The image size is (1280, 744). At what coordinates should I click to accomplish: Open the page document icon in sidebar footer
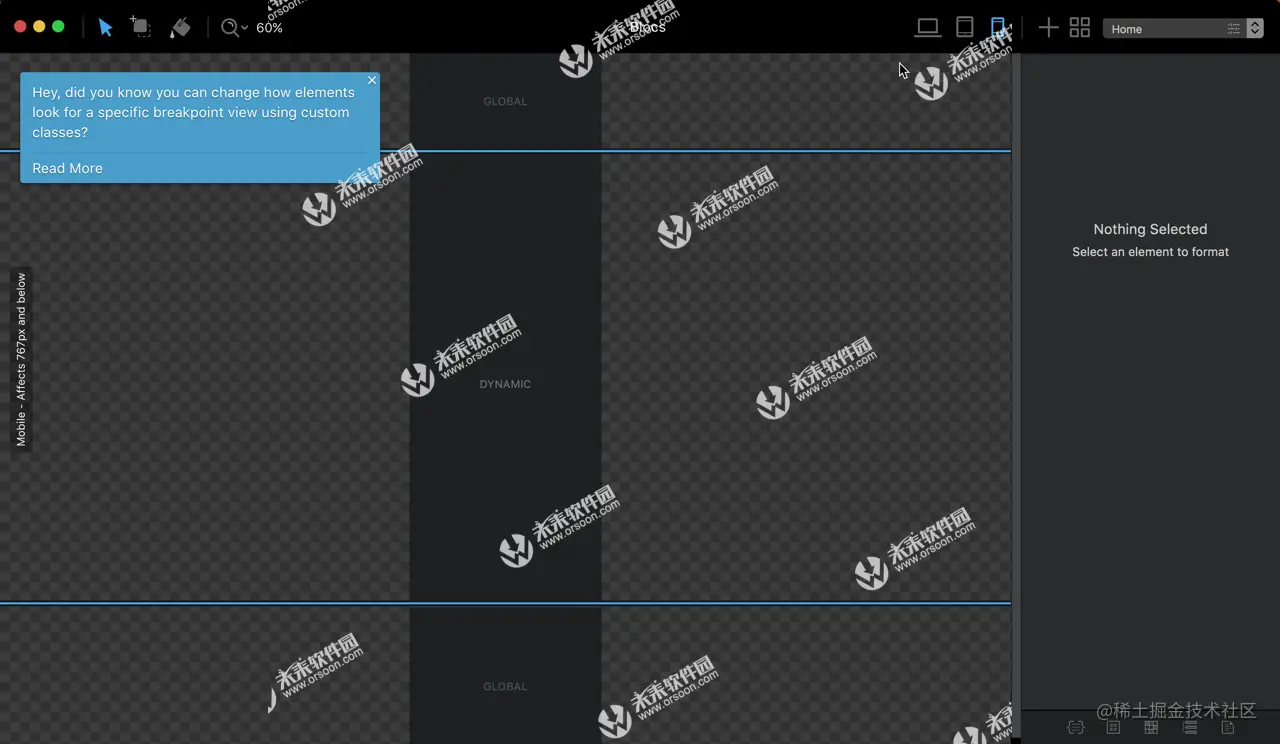pyautogui.click(x=1228, y=728)
